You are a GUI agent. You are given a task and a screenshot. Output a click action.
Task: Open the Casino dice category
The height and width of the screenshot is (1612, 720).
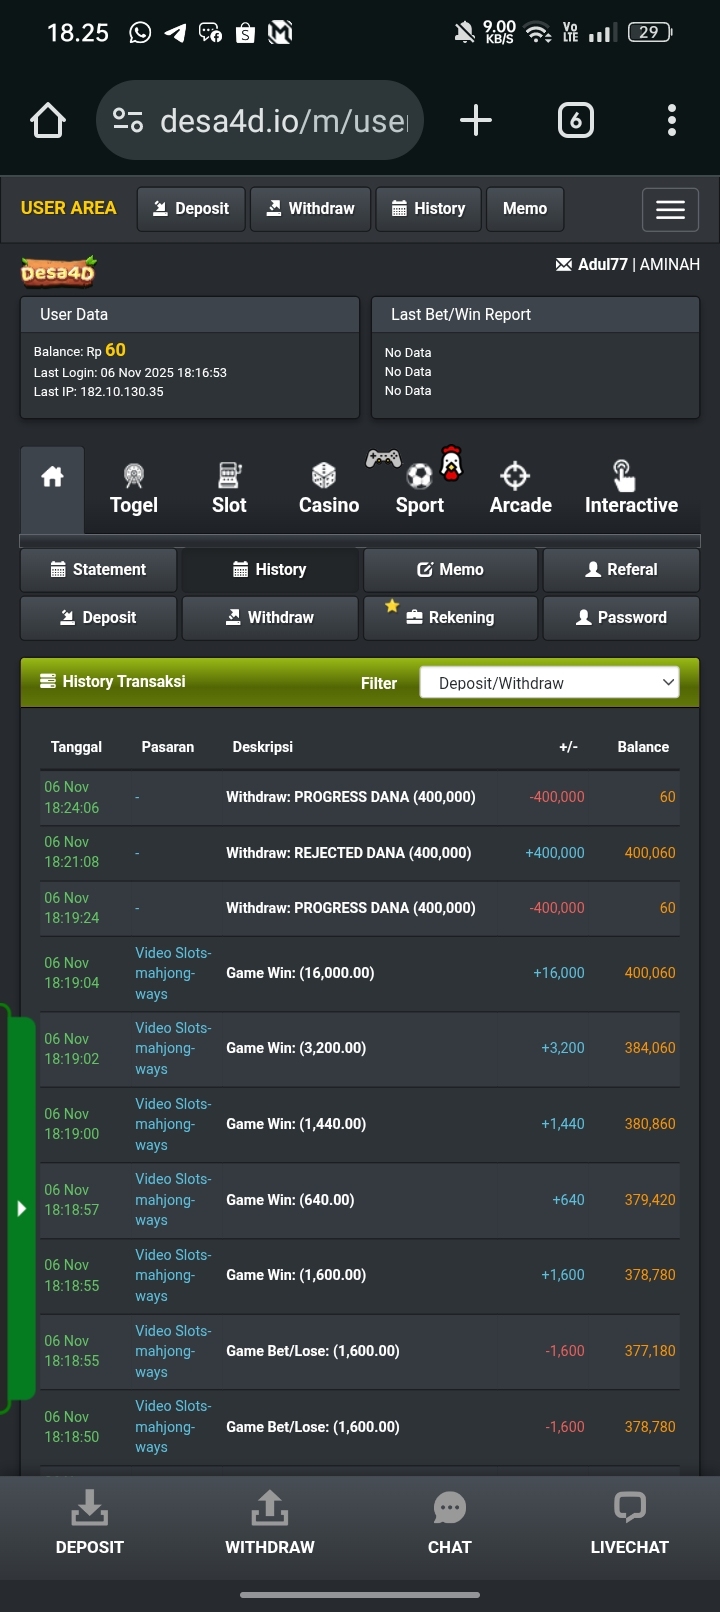329,490
